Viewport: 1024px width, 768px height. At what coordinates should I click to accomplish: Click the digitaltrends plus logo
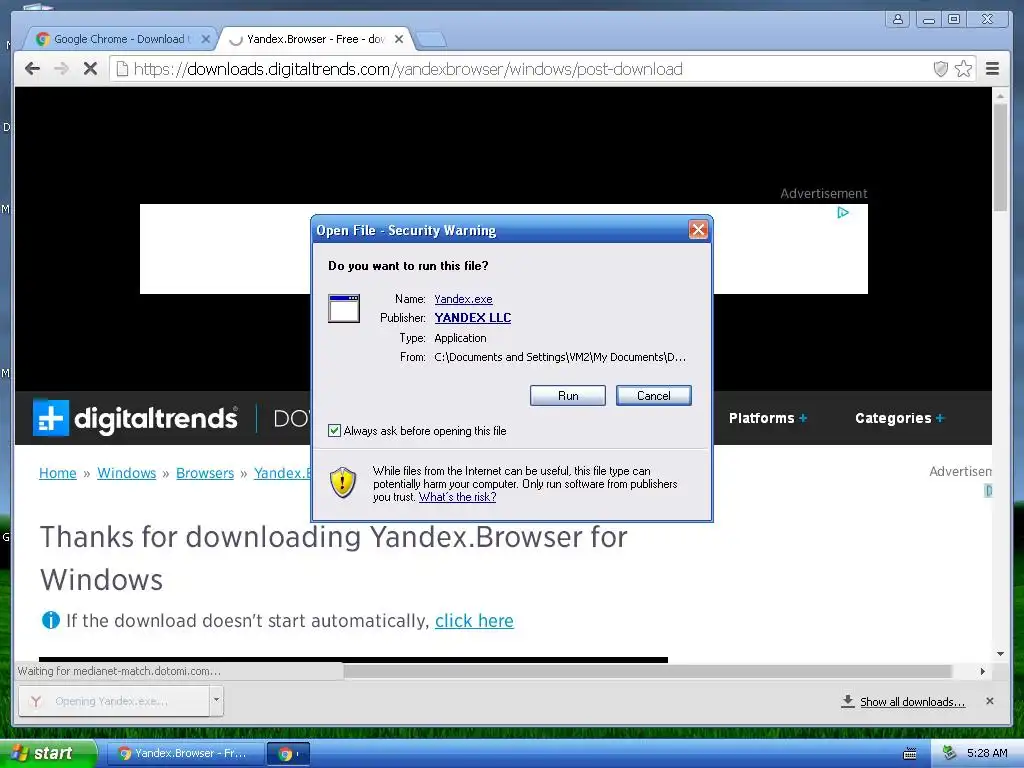click(51, 418)
